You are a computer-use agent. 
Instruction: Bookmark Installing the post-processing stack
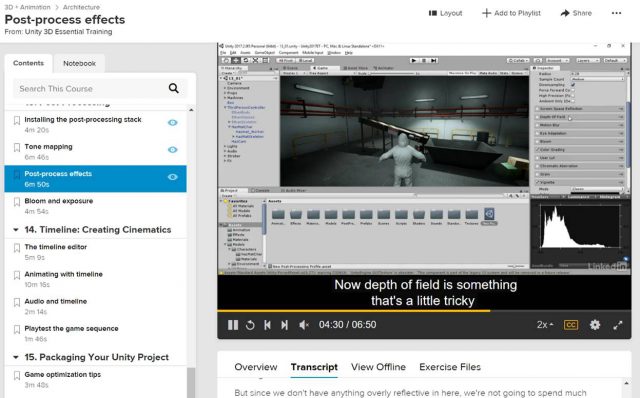17,120
